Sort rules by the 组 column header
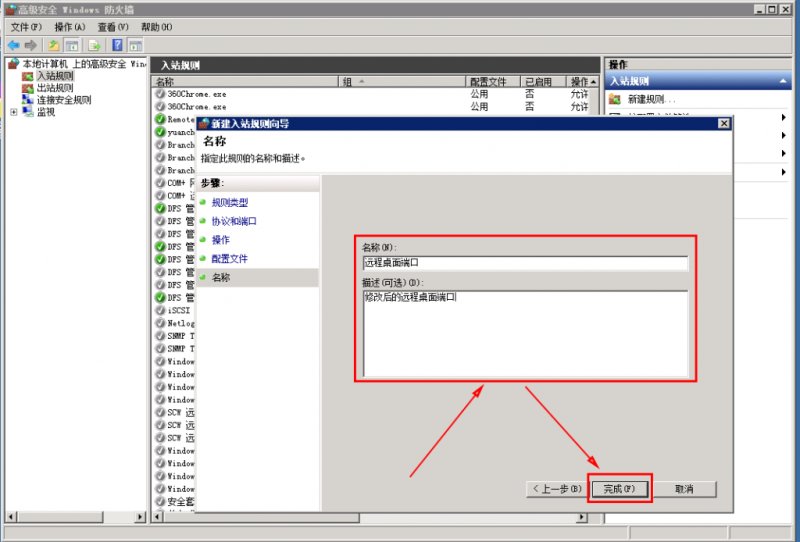This screenshot has width=800, height=542. [402, 82]
